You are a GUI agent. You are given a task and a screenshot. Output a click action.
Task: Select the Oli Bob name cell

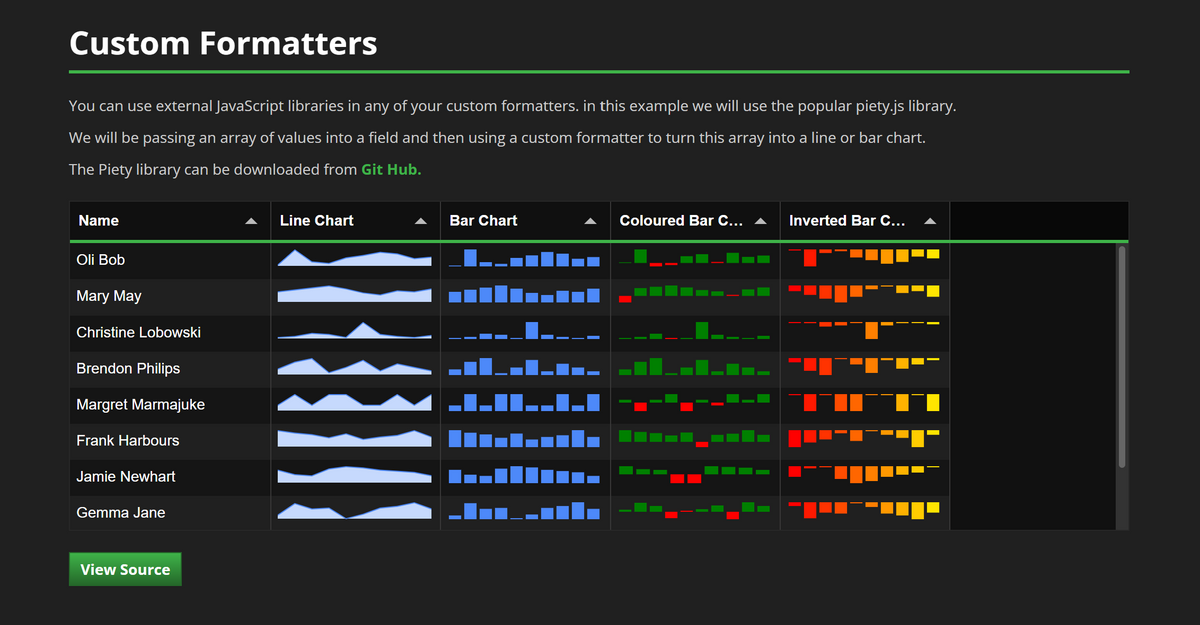101,260
